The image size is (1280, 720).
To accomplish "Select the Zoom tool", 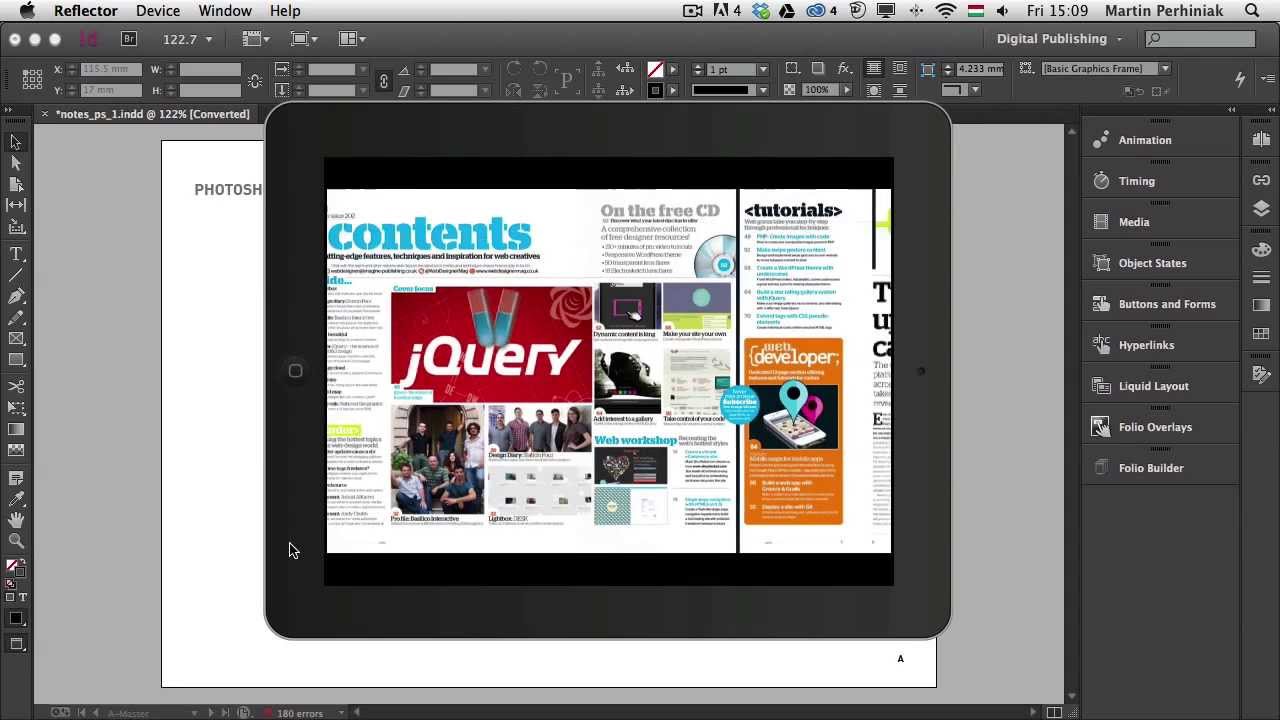I will (x=16, y=541).
